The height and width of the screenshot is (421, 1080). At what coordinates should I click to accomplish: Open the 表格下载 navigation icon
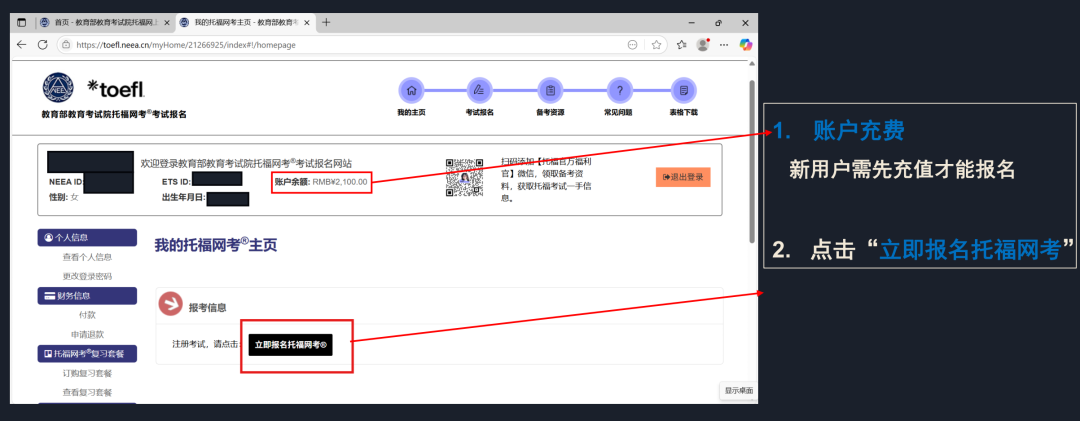[683, 90]
